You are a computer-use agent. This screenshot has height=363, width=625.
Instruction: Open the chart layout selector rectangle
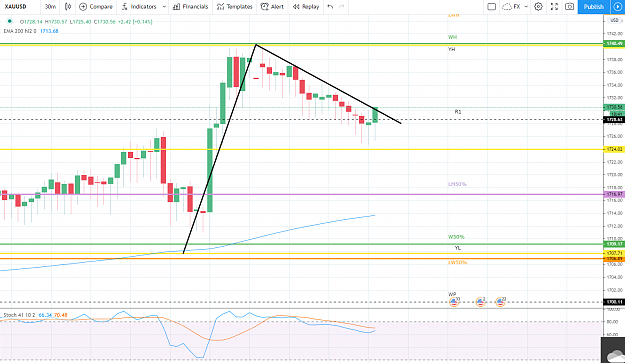tap(492, 7)
